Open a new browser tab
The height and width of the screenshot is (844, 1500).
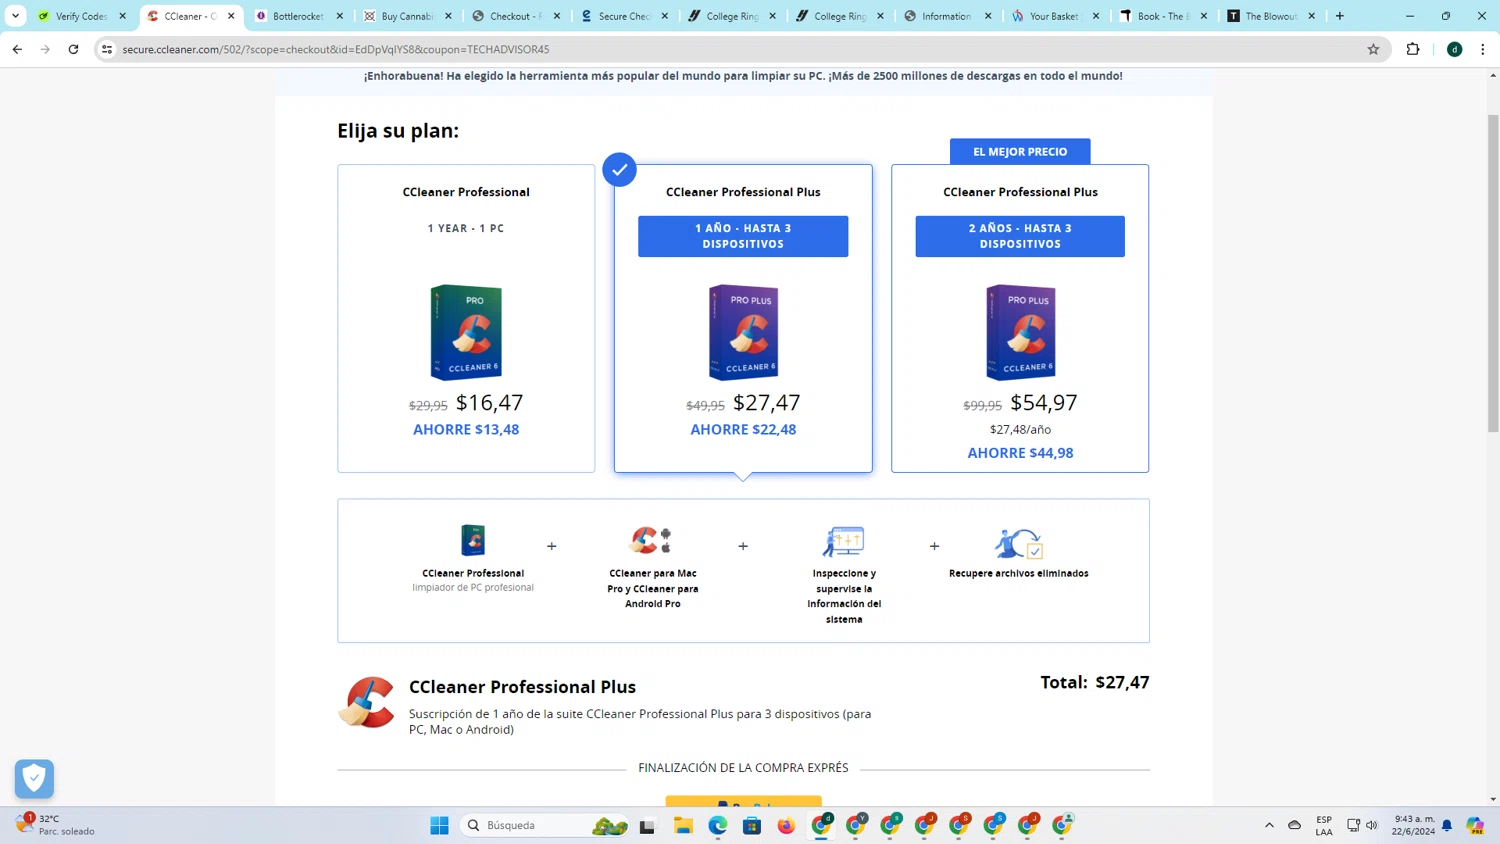1340,16
